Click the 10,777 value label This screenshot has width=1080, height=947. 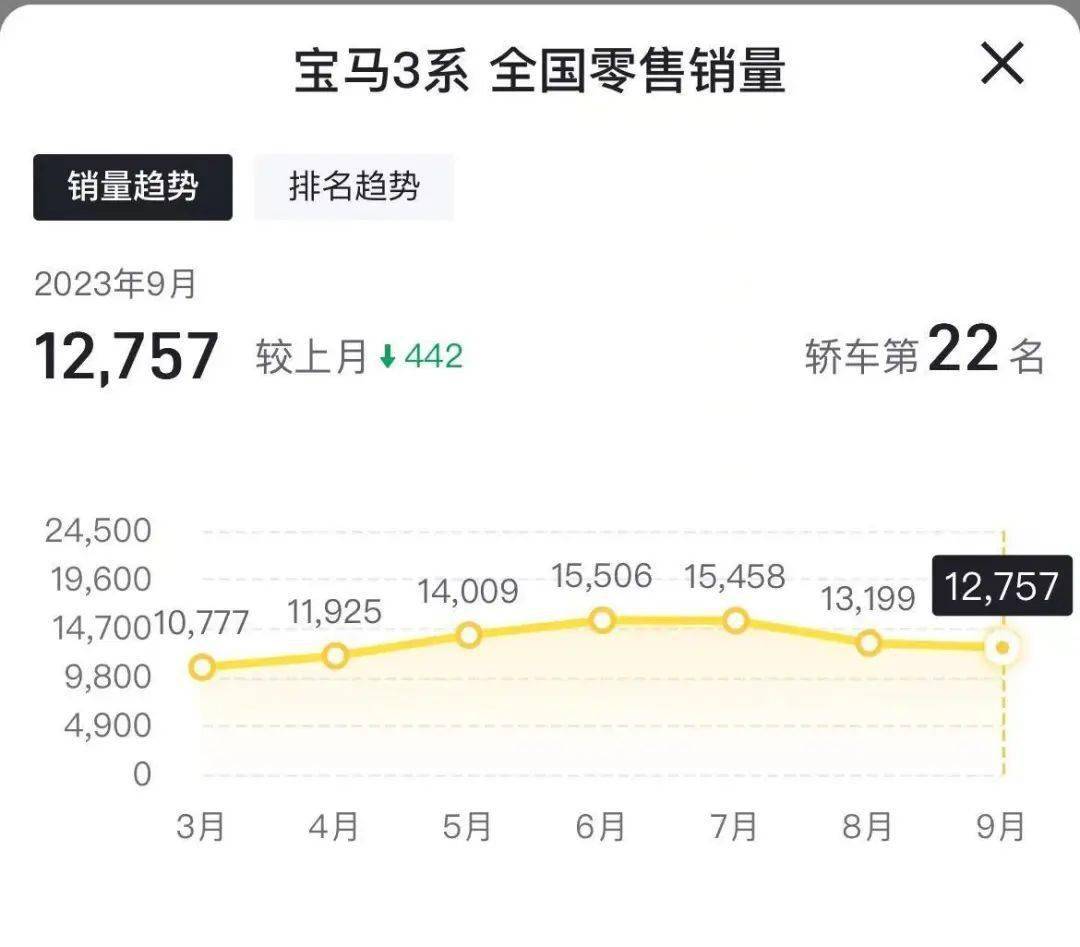(200, 623)
